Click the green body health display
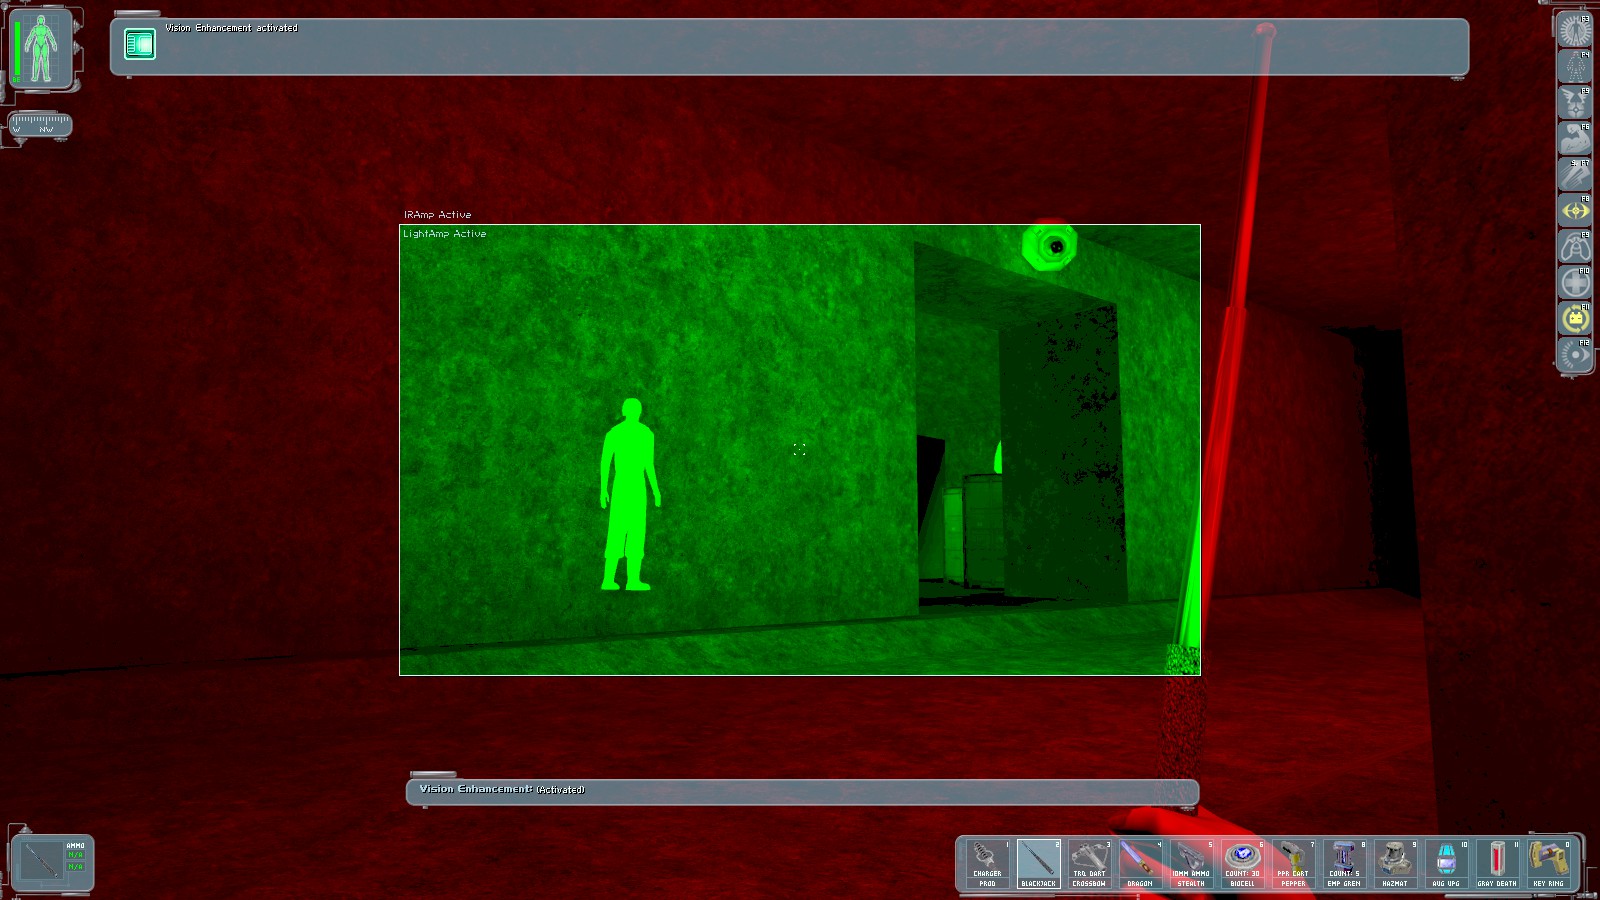The image size is (1600, 900). click(41, 48)
